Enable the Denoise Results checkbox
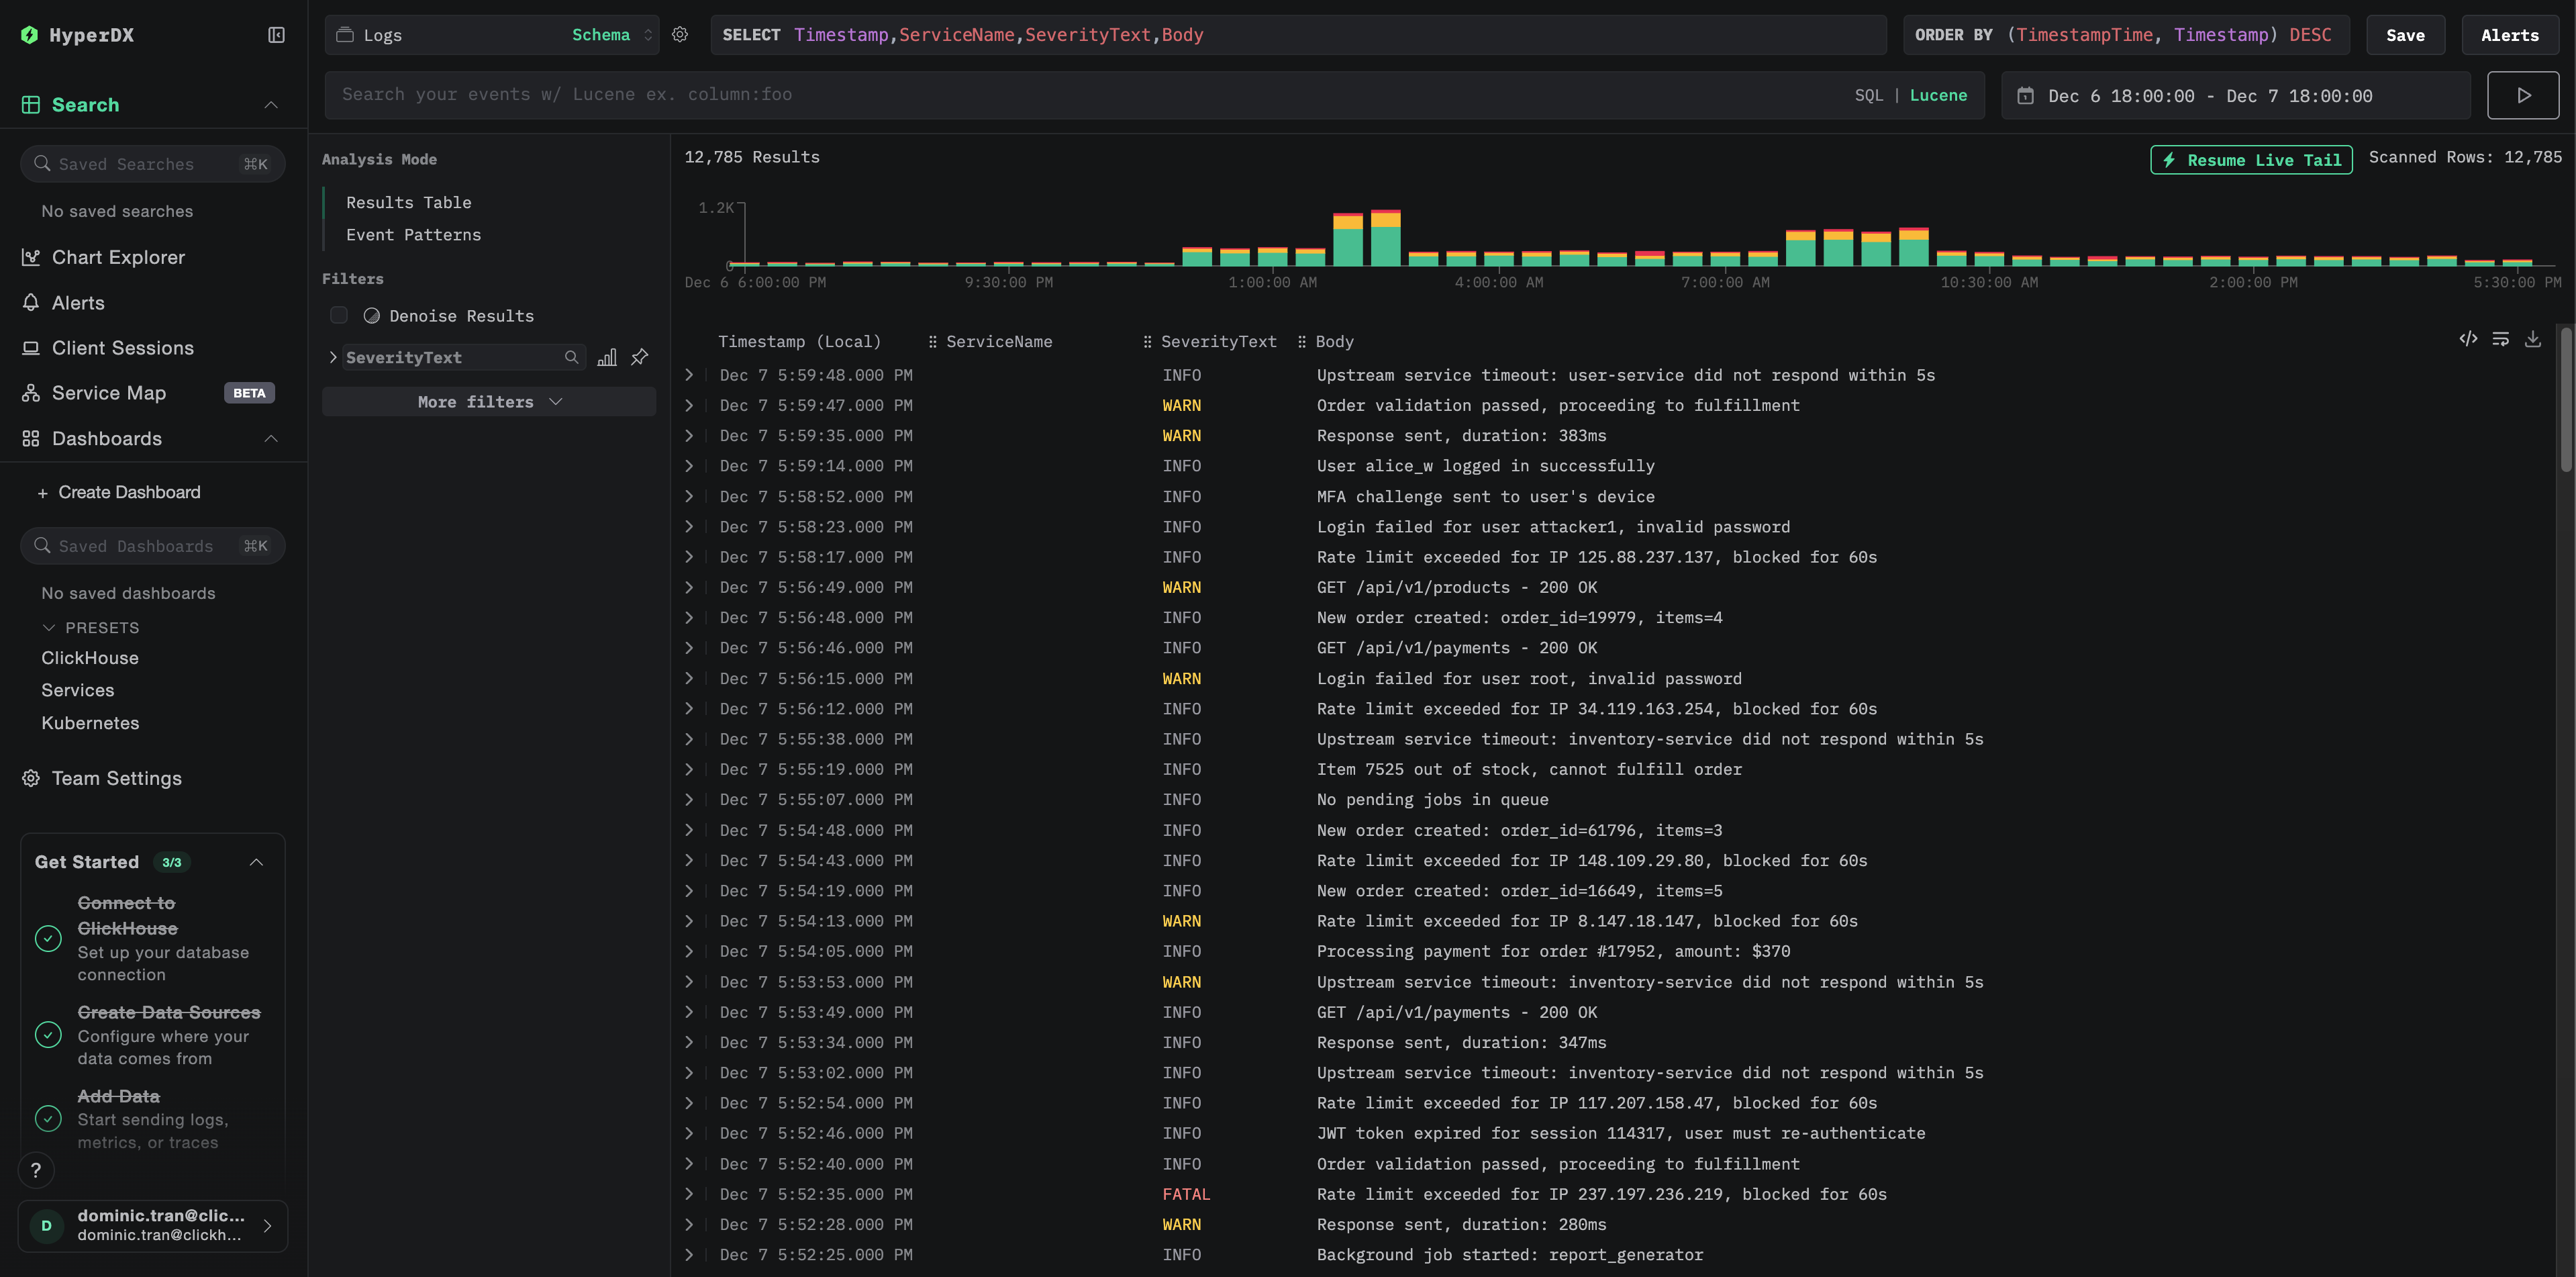Viewport: 2576px width, 1277px height. [x=339, y=315]
